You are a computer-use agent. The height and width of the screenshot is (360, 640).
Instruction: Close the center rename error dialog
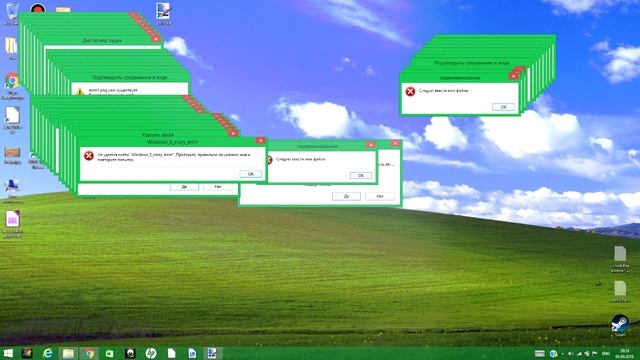371,144
